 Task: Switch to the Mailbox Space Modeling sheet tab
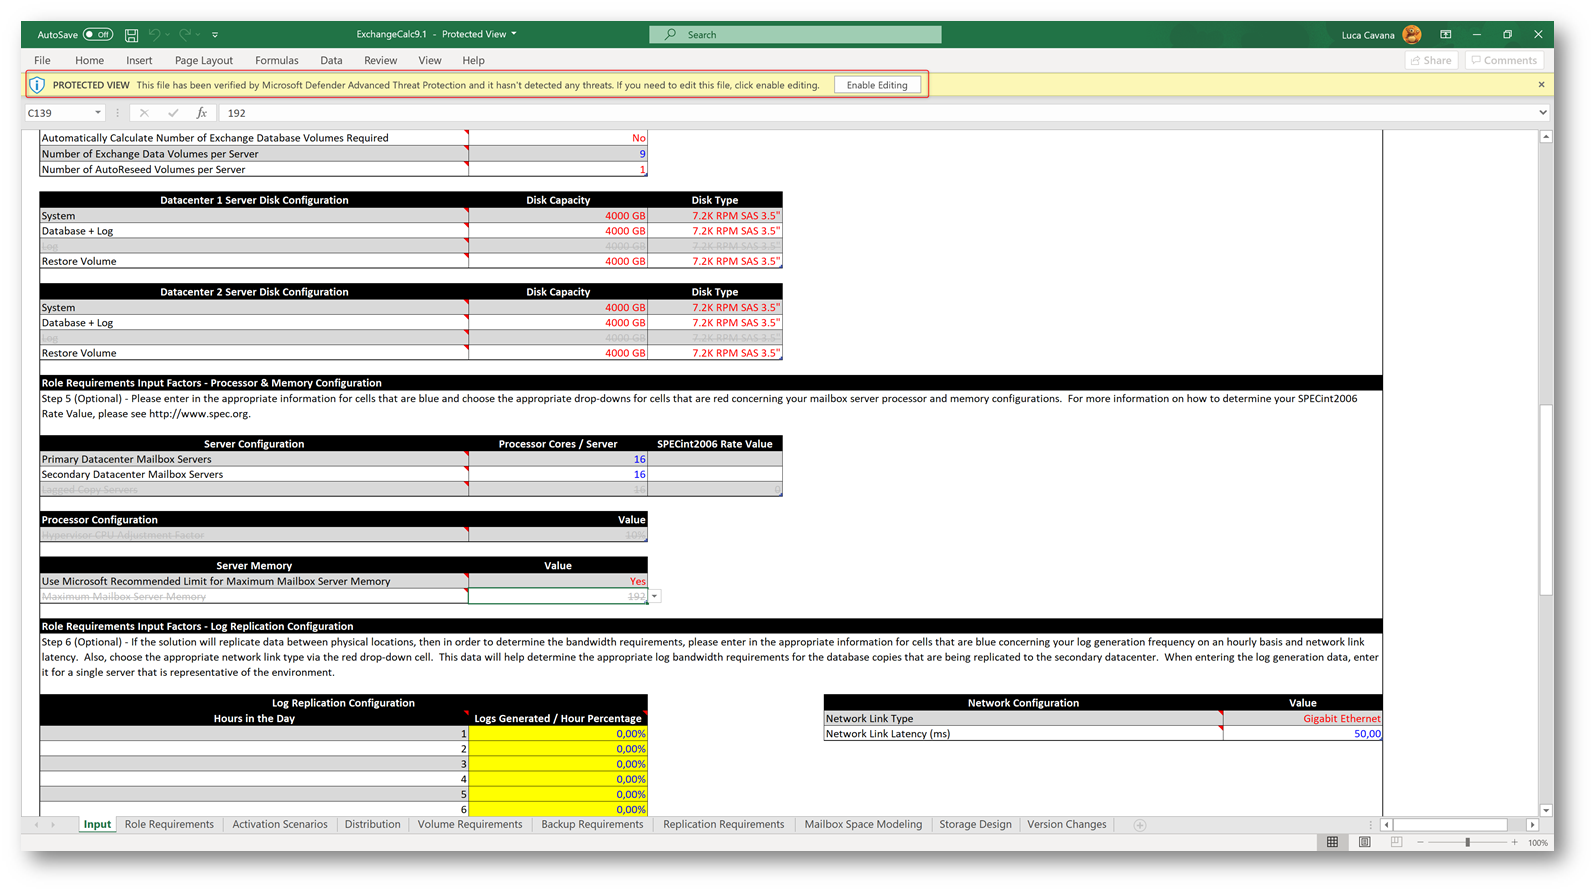863,825
